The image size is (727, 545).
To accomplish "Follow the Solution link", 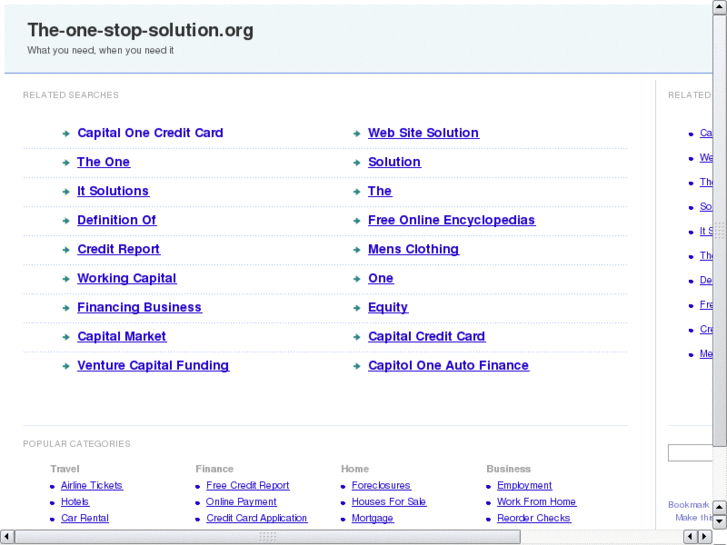I will tap(394, 162).
